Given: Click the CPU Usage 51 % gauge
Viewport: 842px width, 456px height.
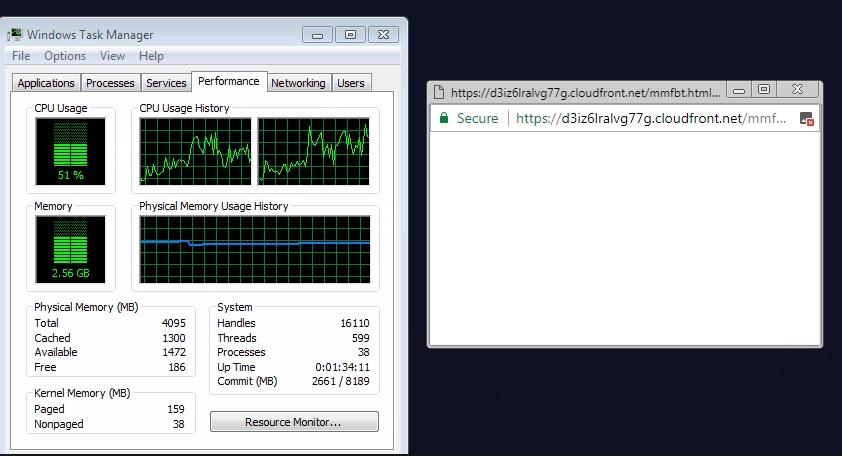Looking at the screenshot, I should (x=70, y=151).
